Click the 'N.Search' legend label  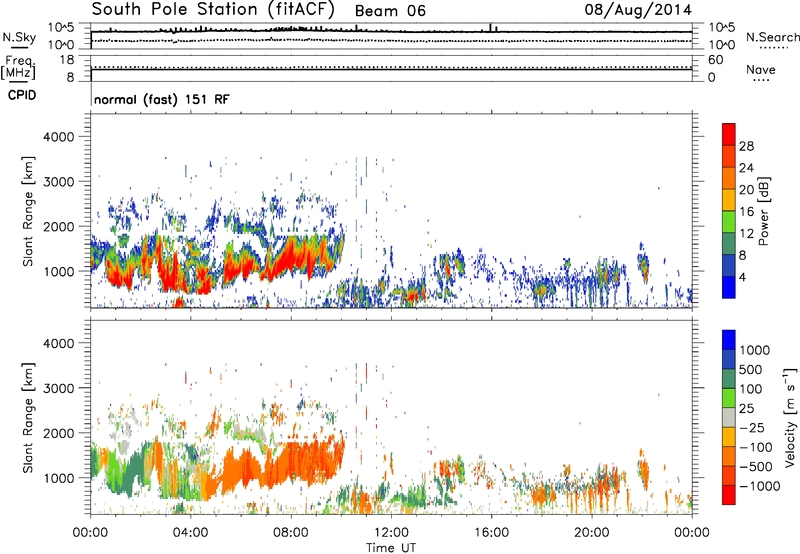point(772,37)
